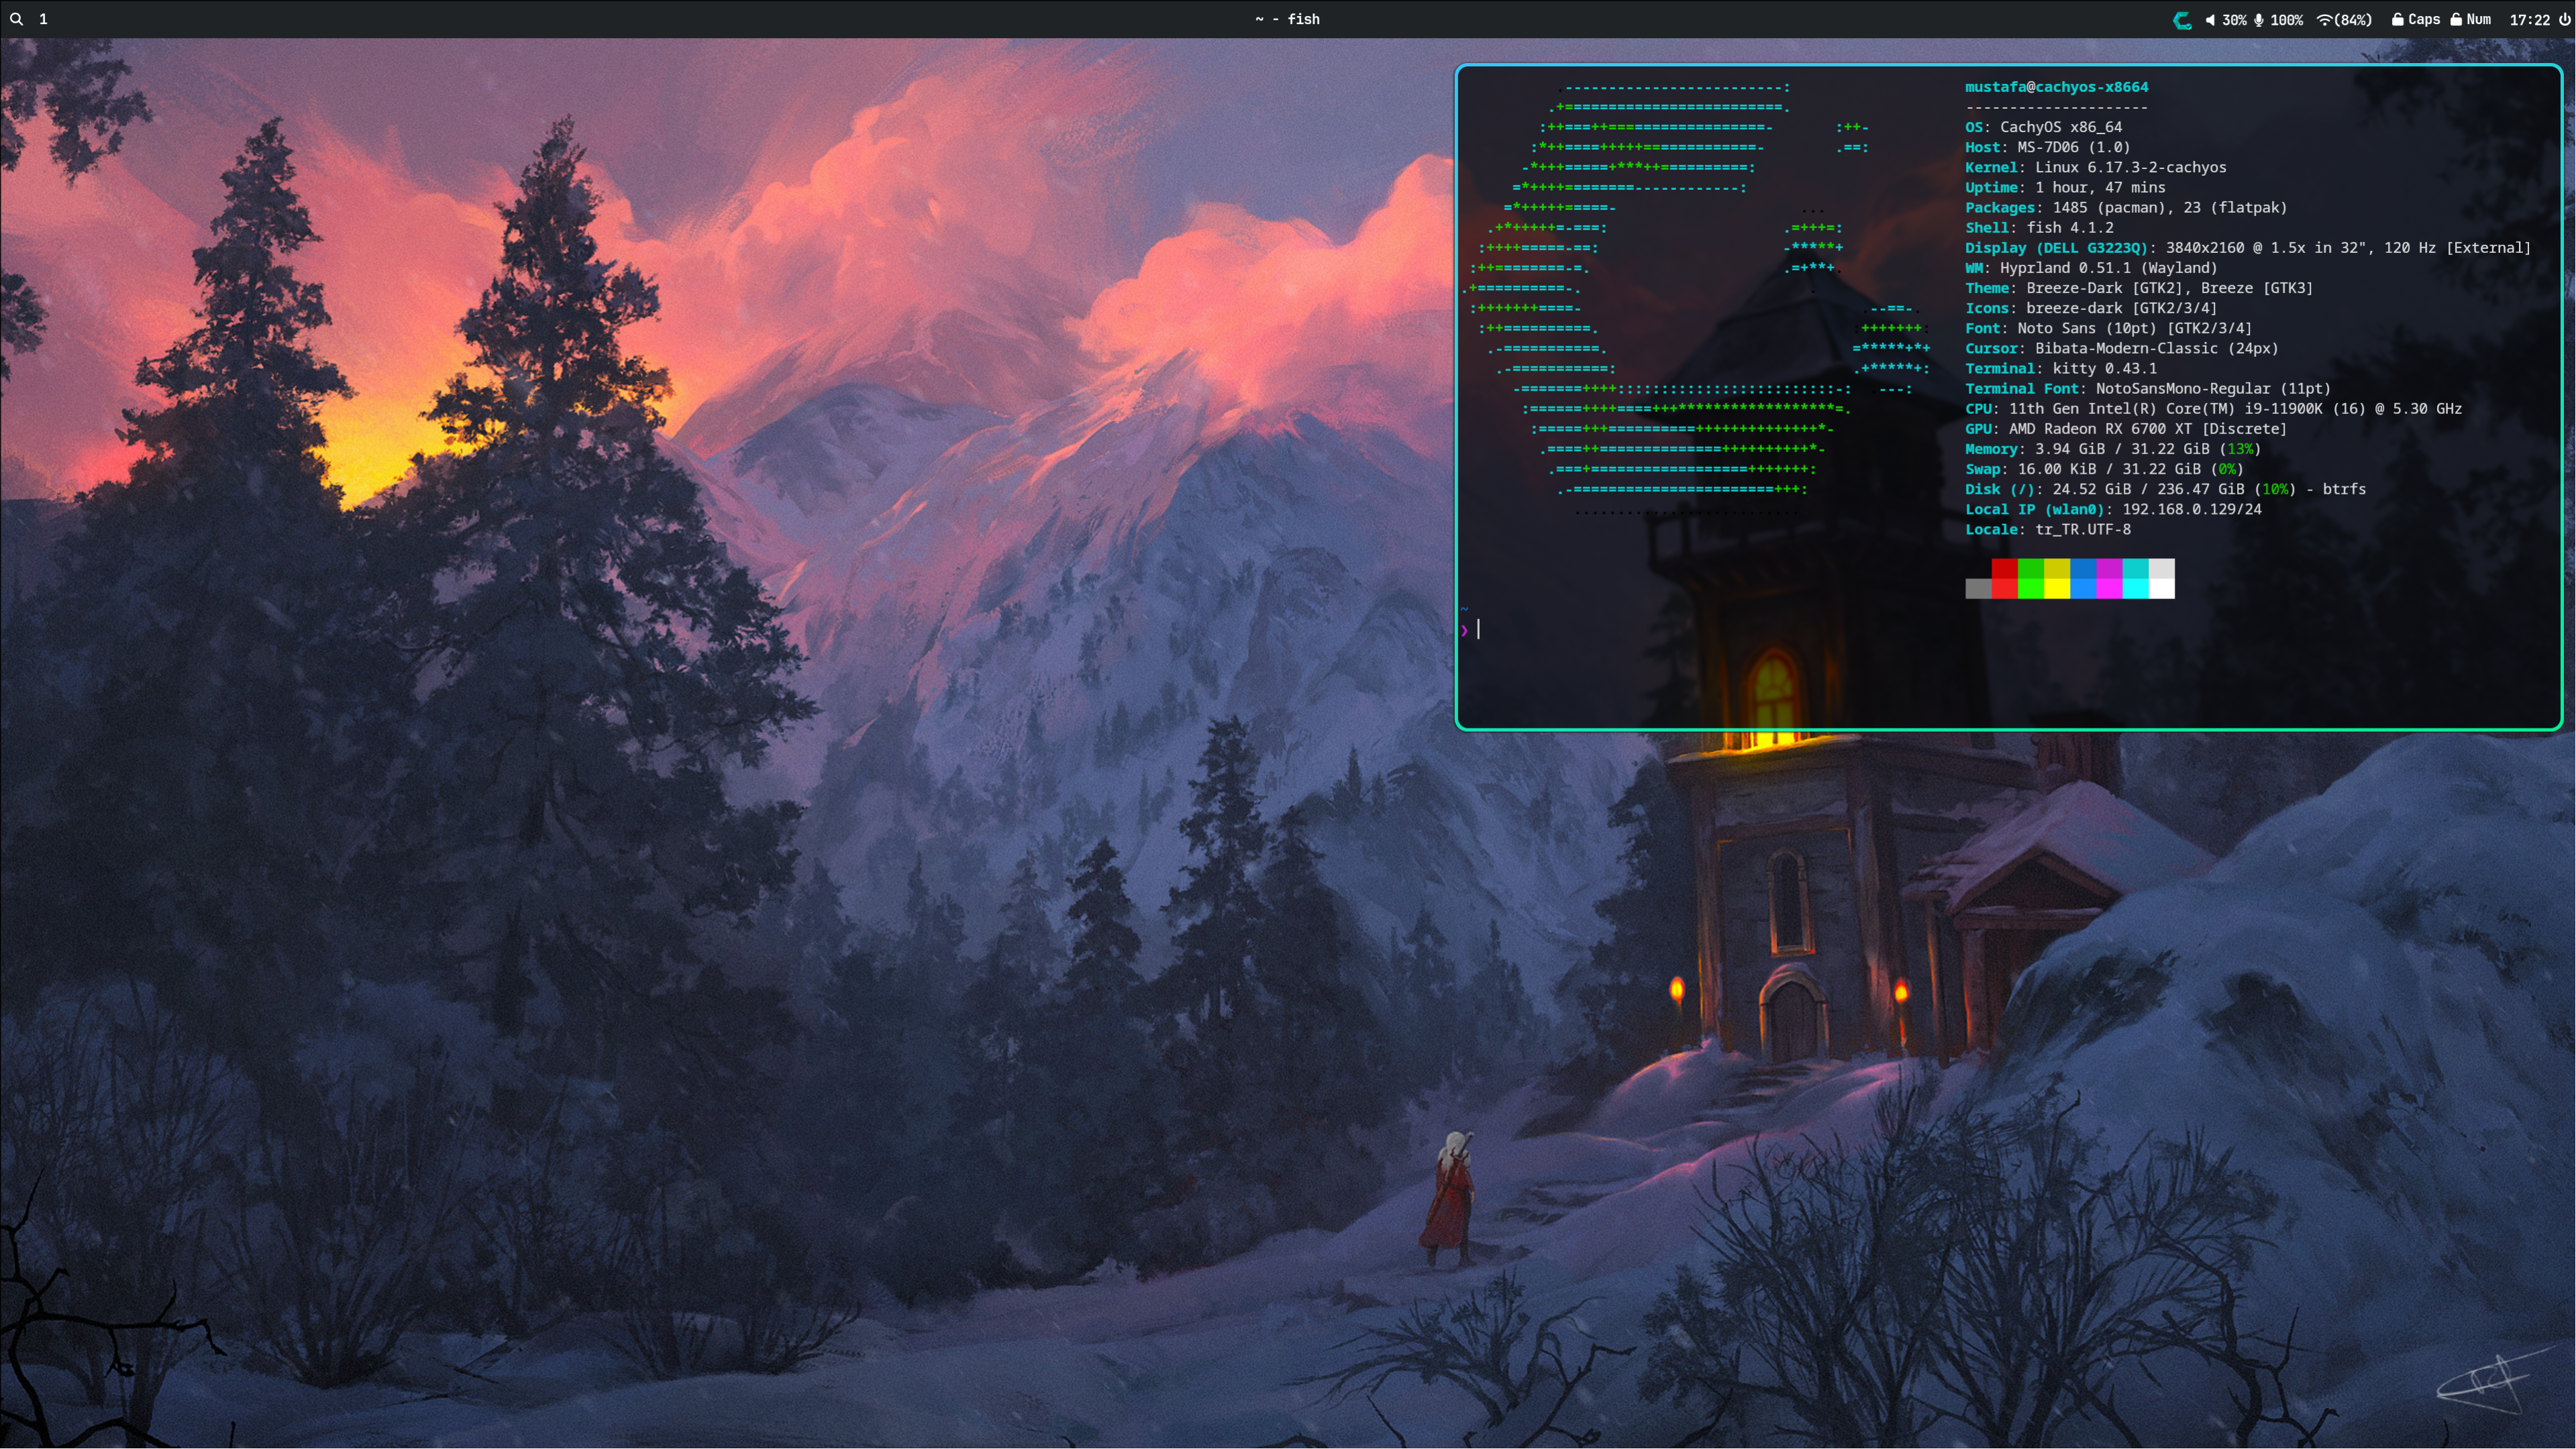Screen dimensions: 2576x1449
Task: Open the Wi-Fi network indicator (84%)
Action: 2344,20
